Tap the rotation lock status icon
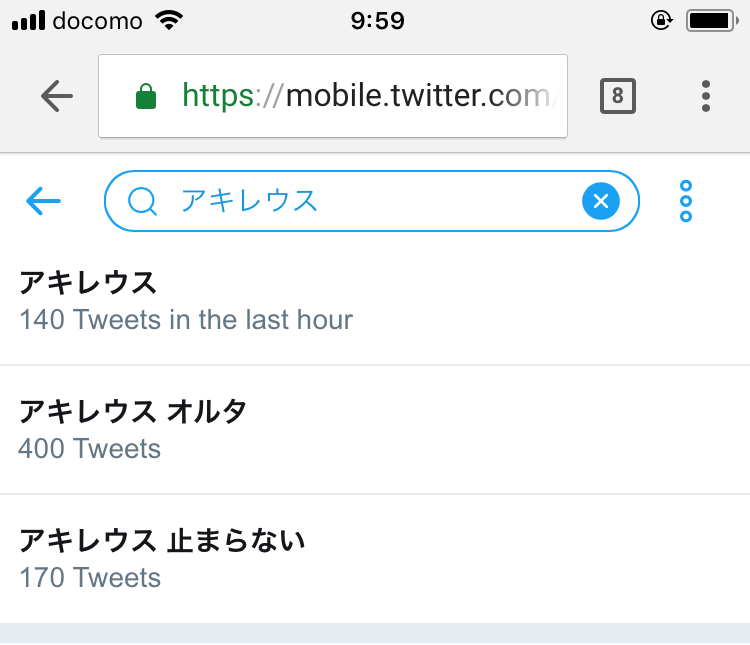 tap(661, 20)
